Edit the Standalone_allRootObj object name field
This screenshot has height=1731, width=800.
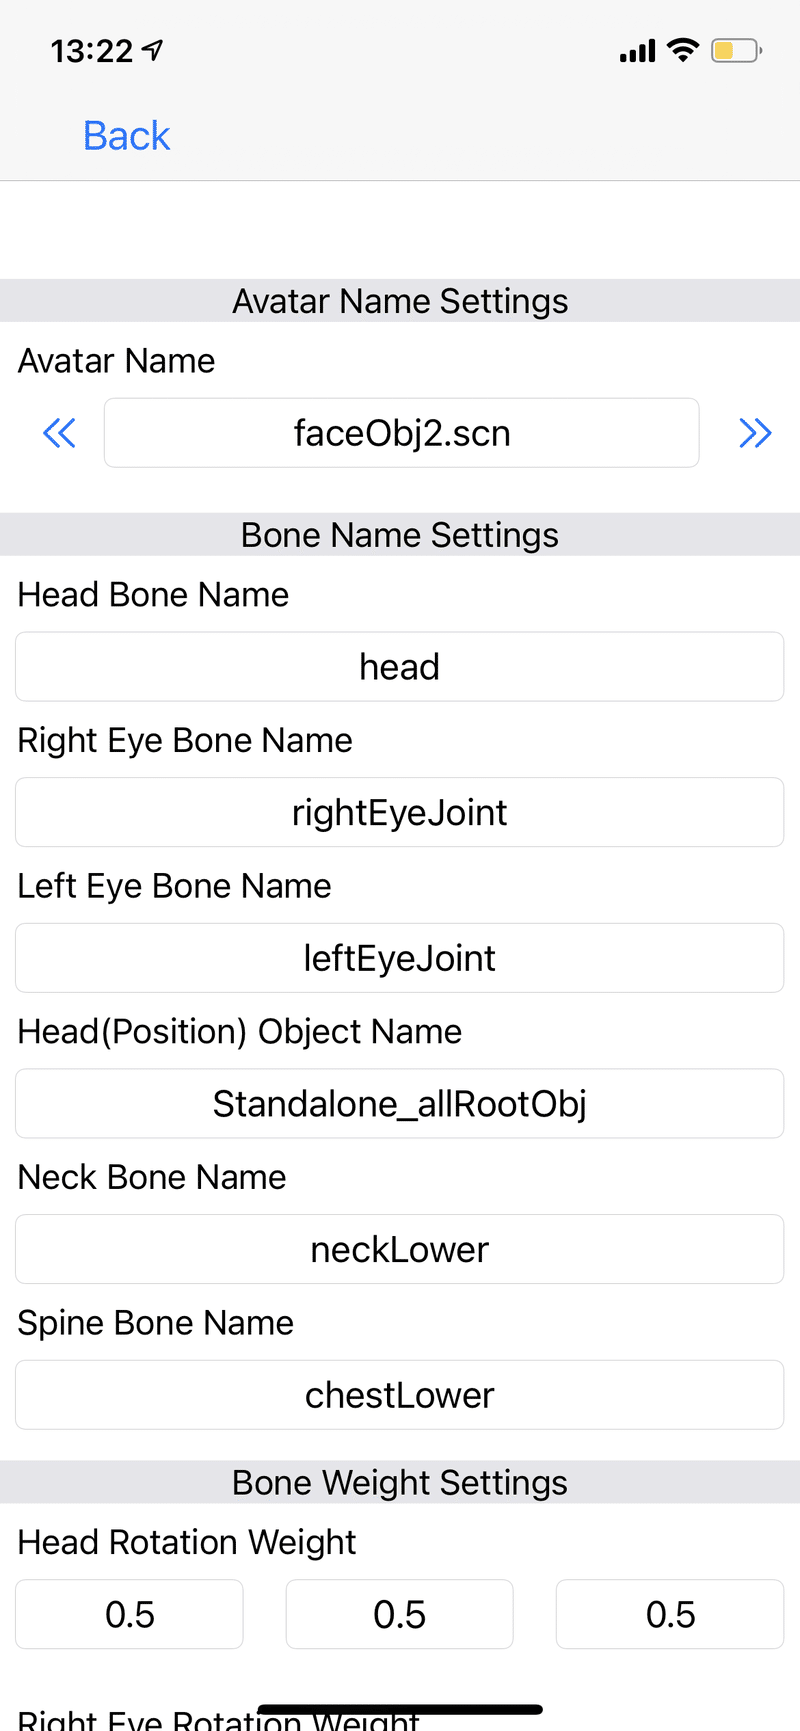[399, 1103]
